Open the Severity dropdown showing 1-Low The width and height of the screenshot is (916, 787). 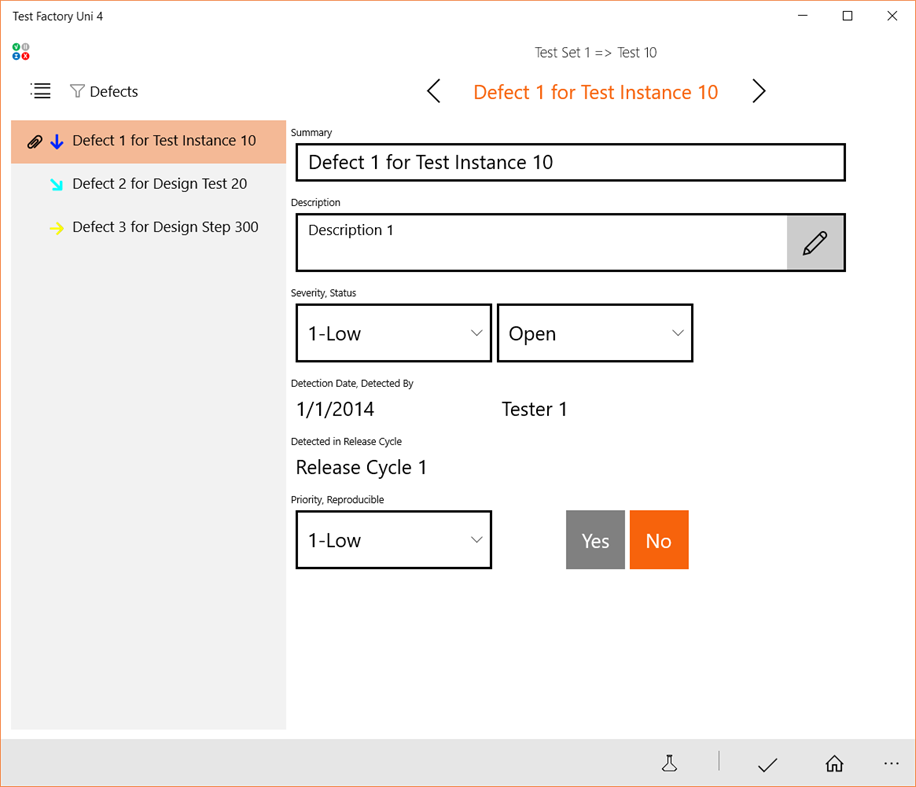coord(393,333)
